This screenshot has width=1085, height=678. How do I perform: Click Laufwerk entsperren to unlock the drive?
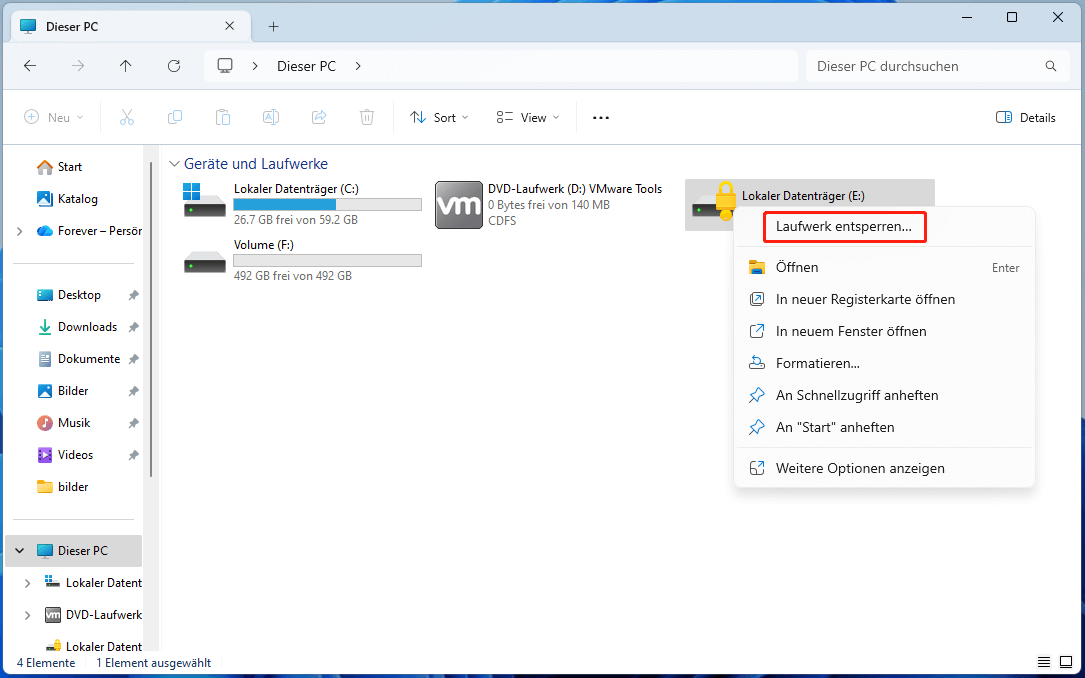pos(843,227)
